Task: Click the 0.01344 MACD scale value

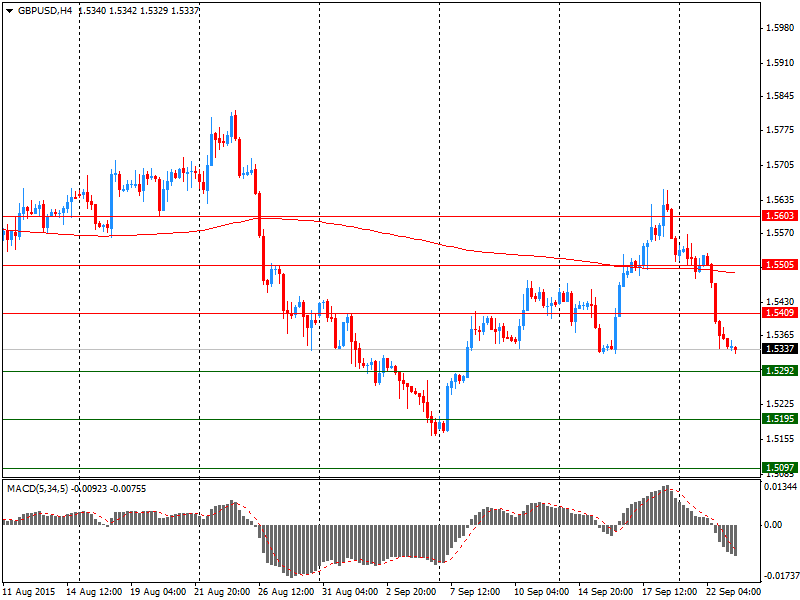Action: point(781,487)
